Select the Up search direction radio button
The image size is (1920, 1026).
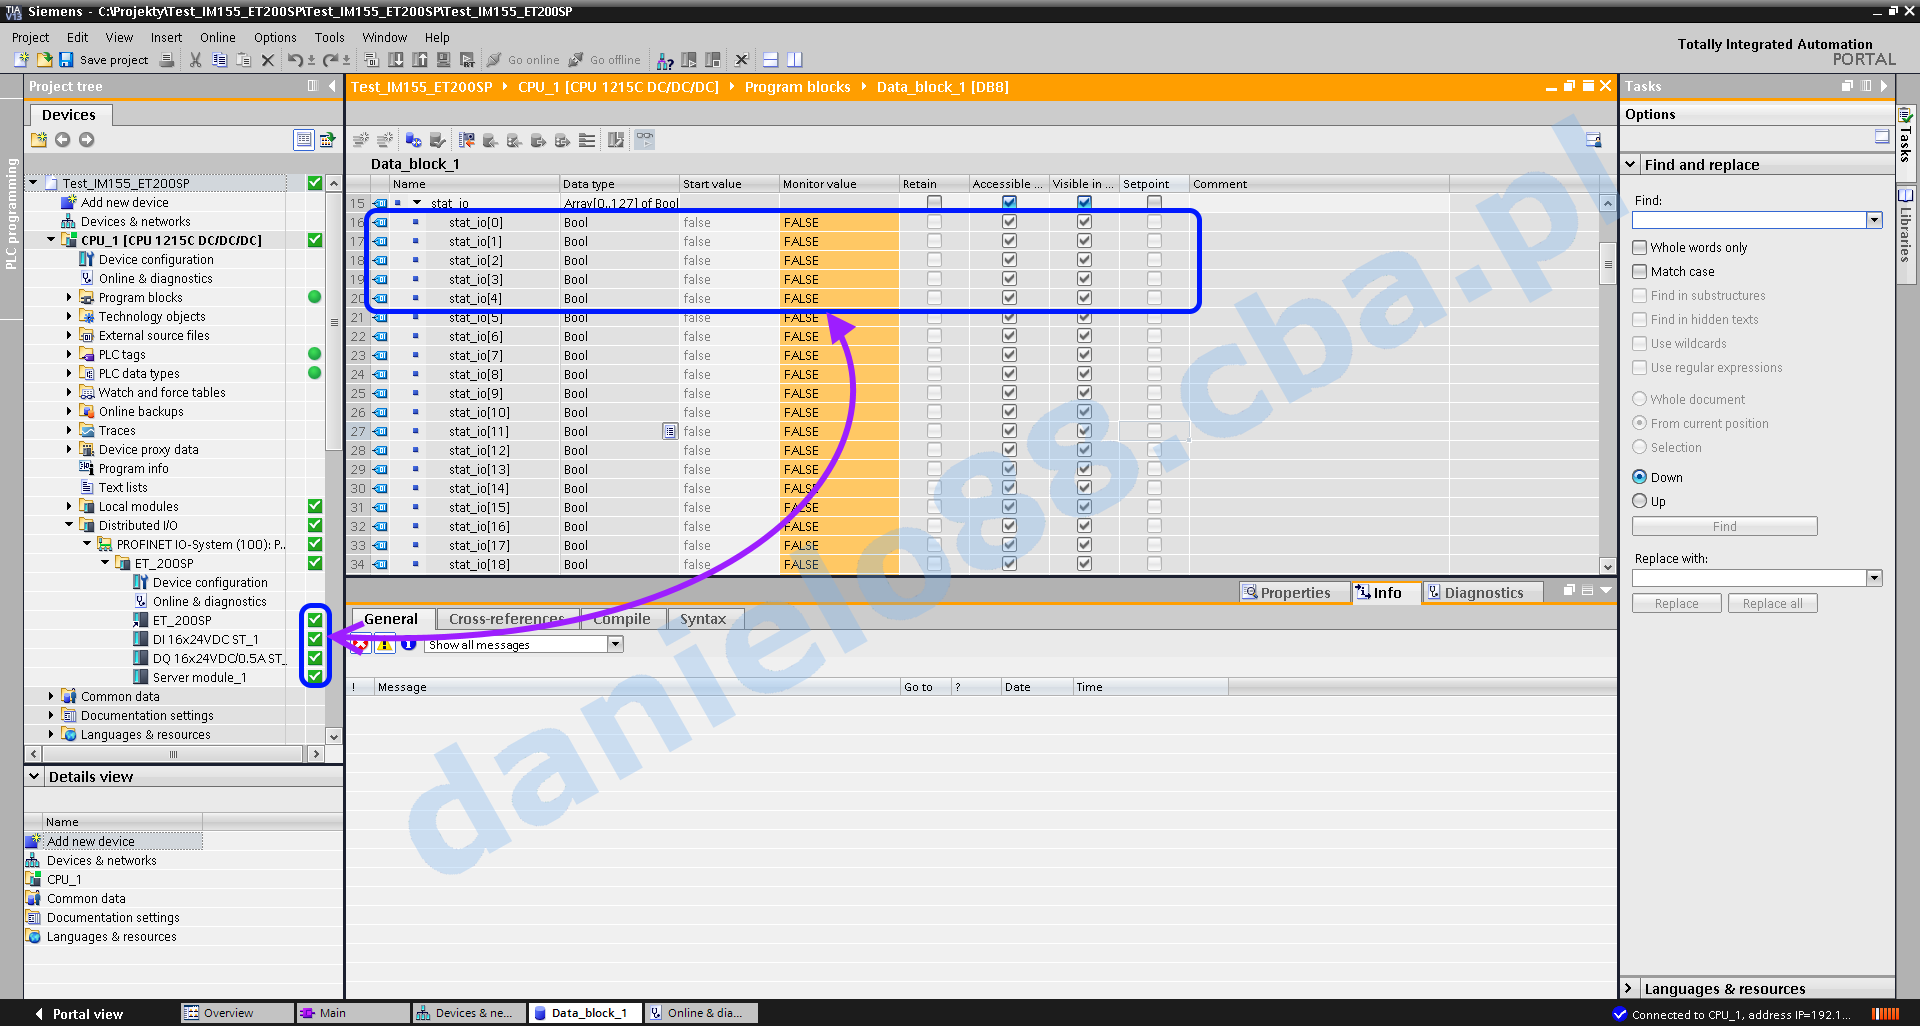point(1640,501)
